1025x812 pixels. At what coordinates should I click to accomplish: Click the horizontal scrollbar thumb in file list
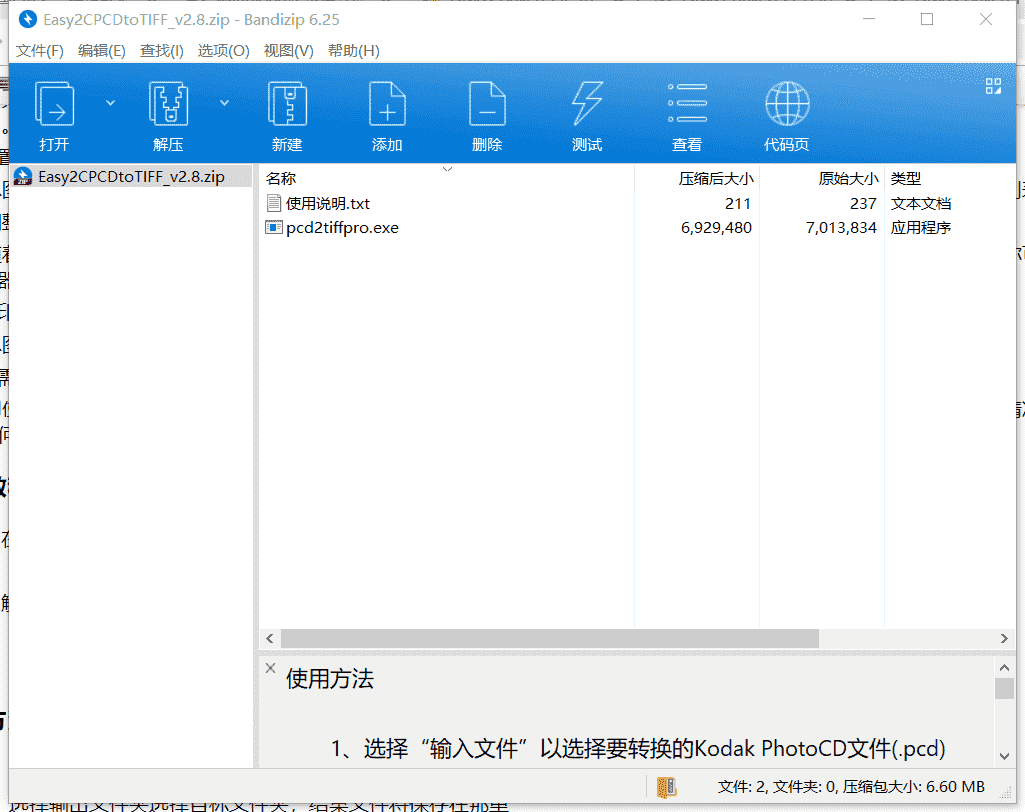point(550,639)
